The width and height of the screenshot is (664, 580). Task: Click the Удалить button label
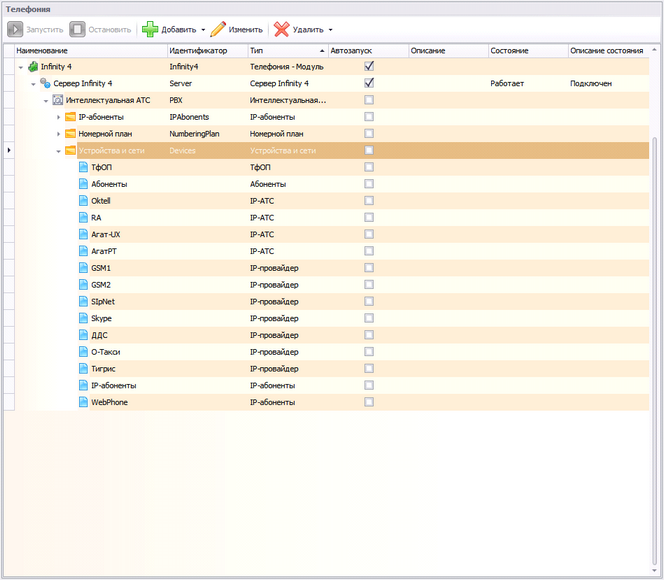308,30
